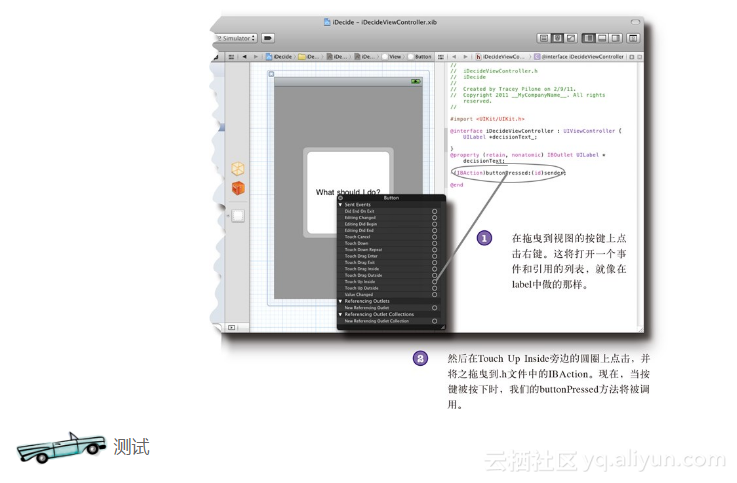Click the First Responder orange cube icon

(x=238, y=188)
